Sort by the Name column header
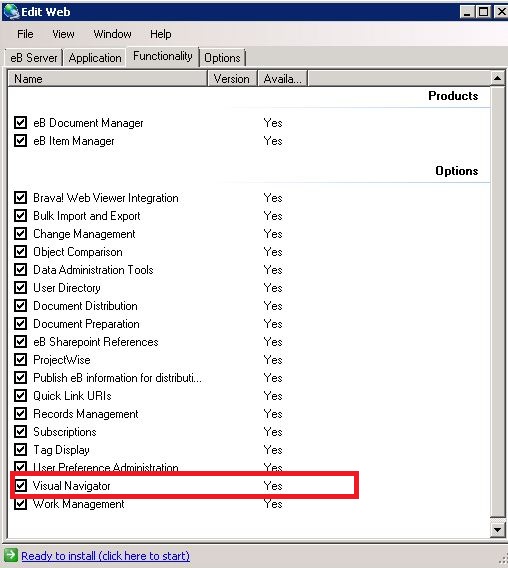 click(x=108, y=79)
